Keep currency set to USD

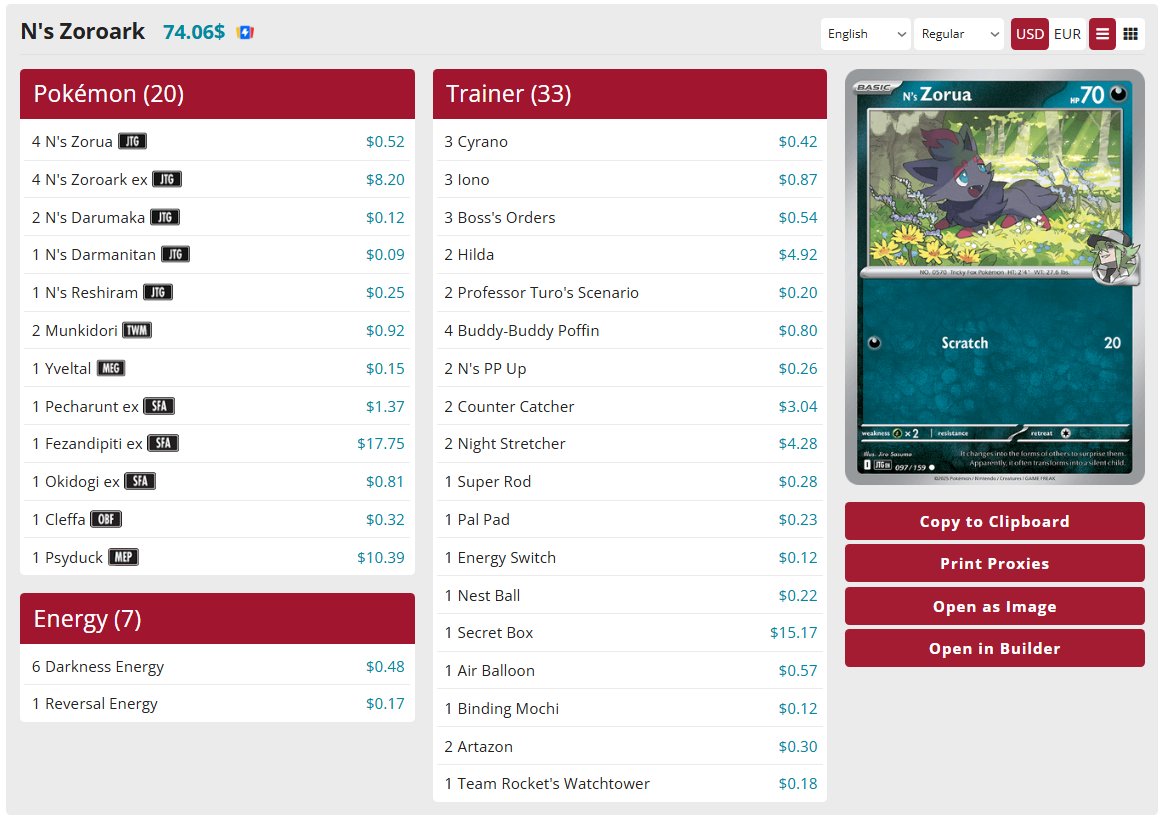(1029, 34)
